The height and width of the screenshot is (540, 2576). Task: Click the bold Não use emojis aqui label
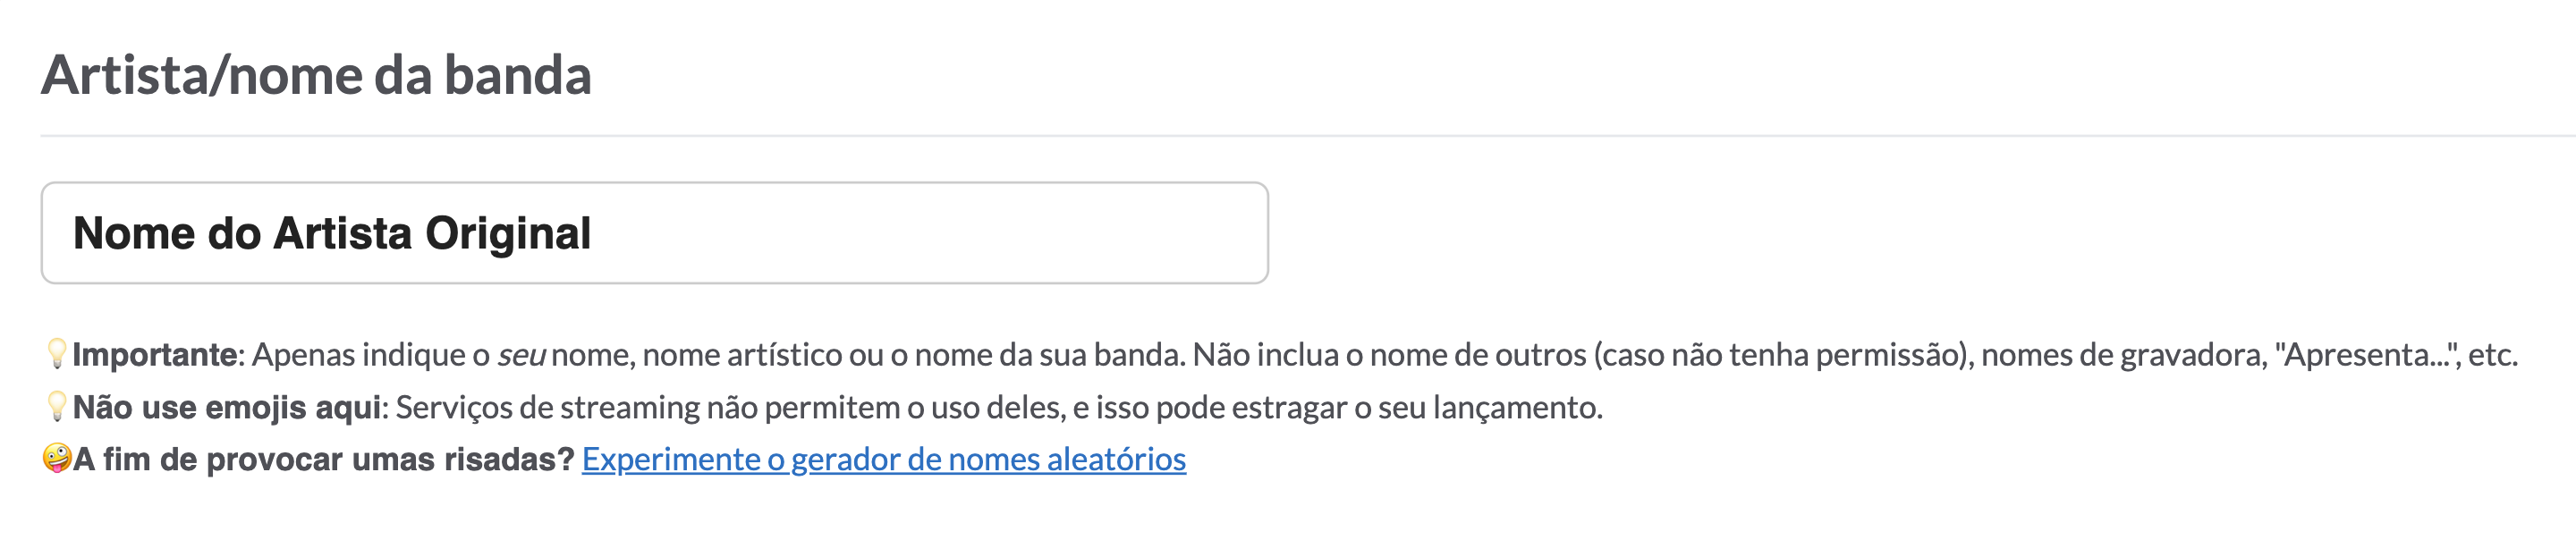click(x=227, y=408)
